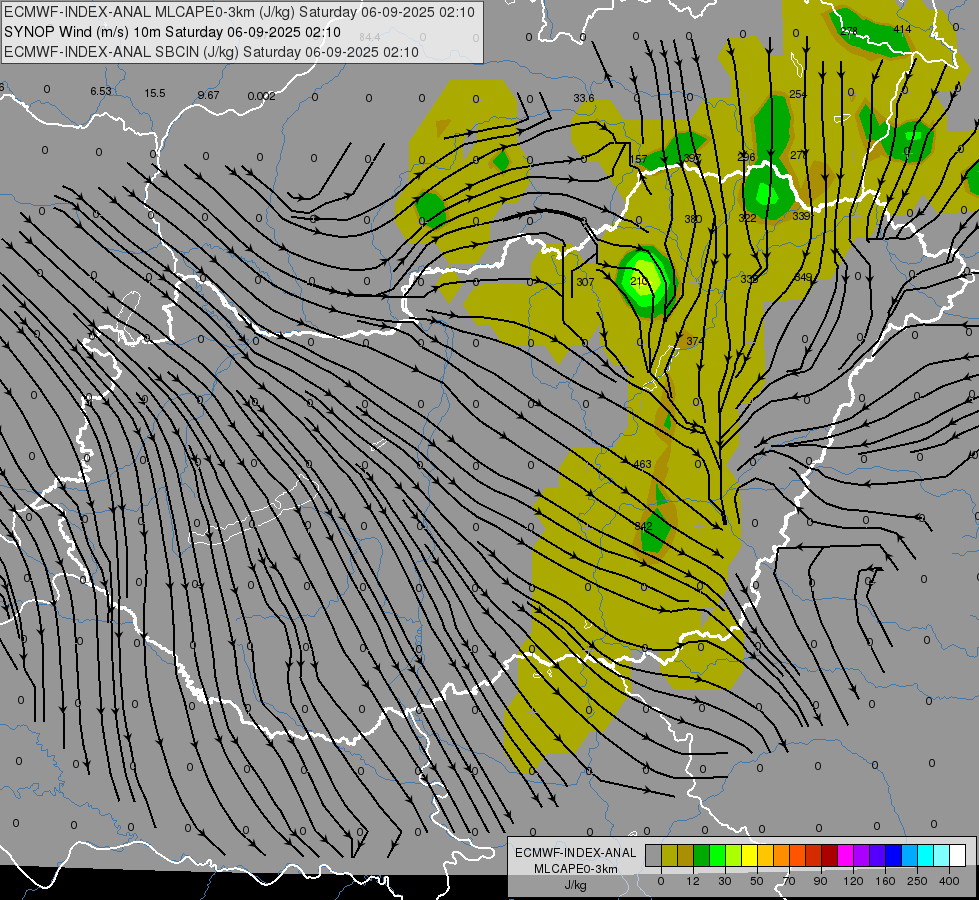Click the legend tick label 160
Image resolution: width=979 pixels, height=900 pixels.
click(x=885, y=881)
